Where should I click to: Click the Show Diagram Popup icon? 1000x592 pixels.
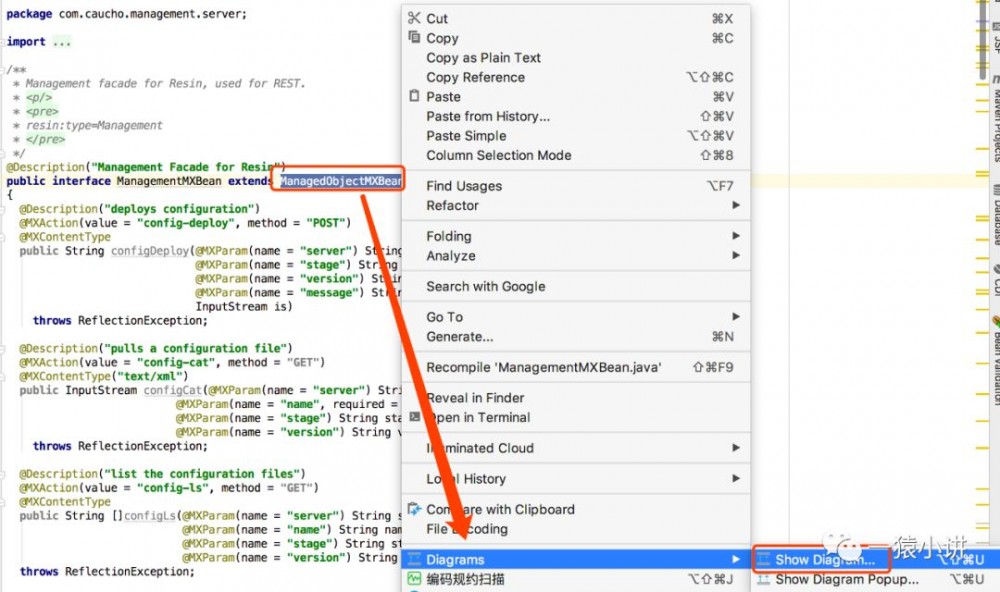[x=763, y=579]
